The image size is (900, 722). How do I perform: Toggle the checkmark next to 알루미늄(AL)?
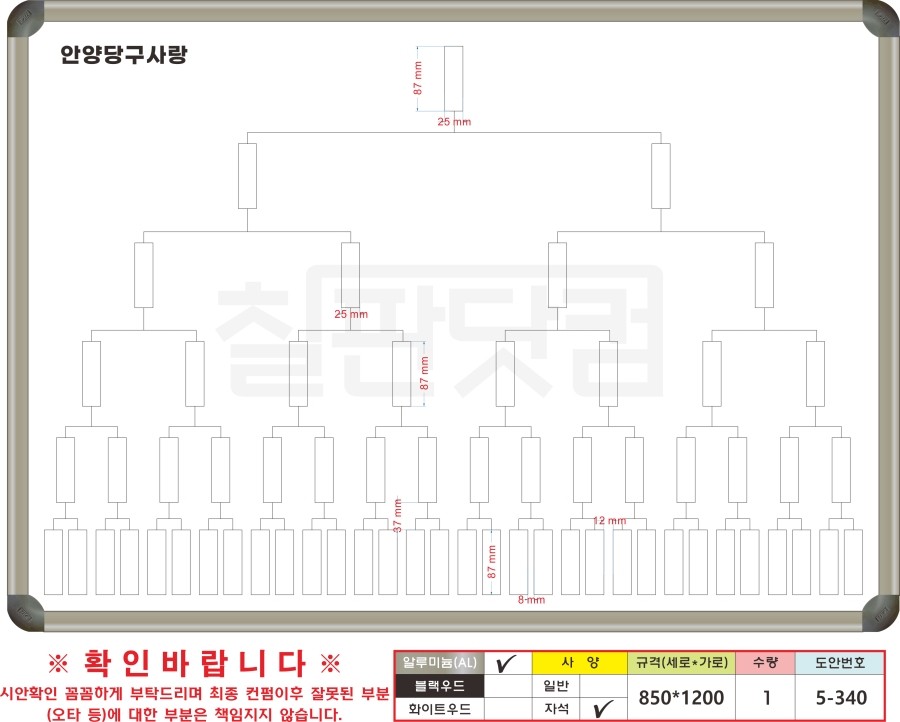[507, 663]
